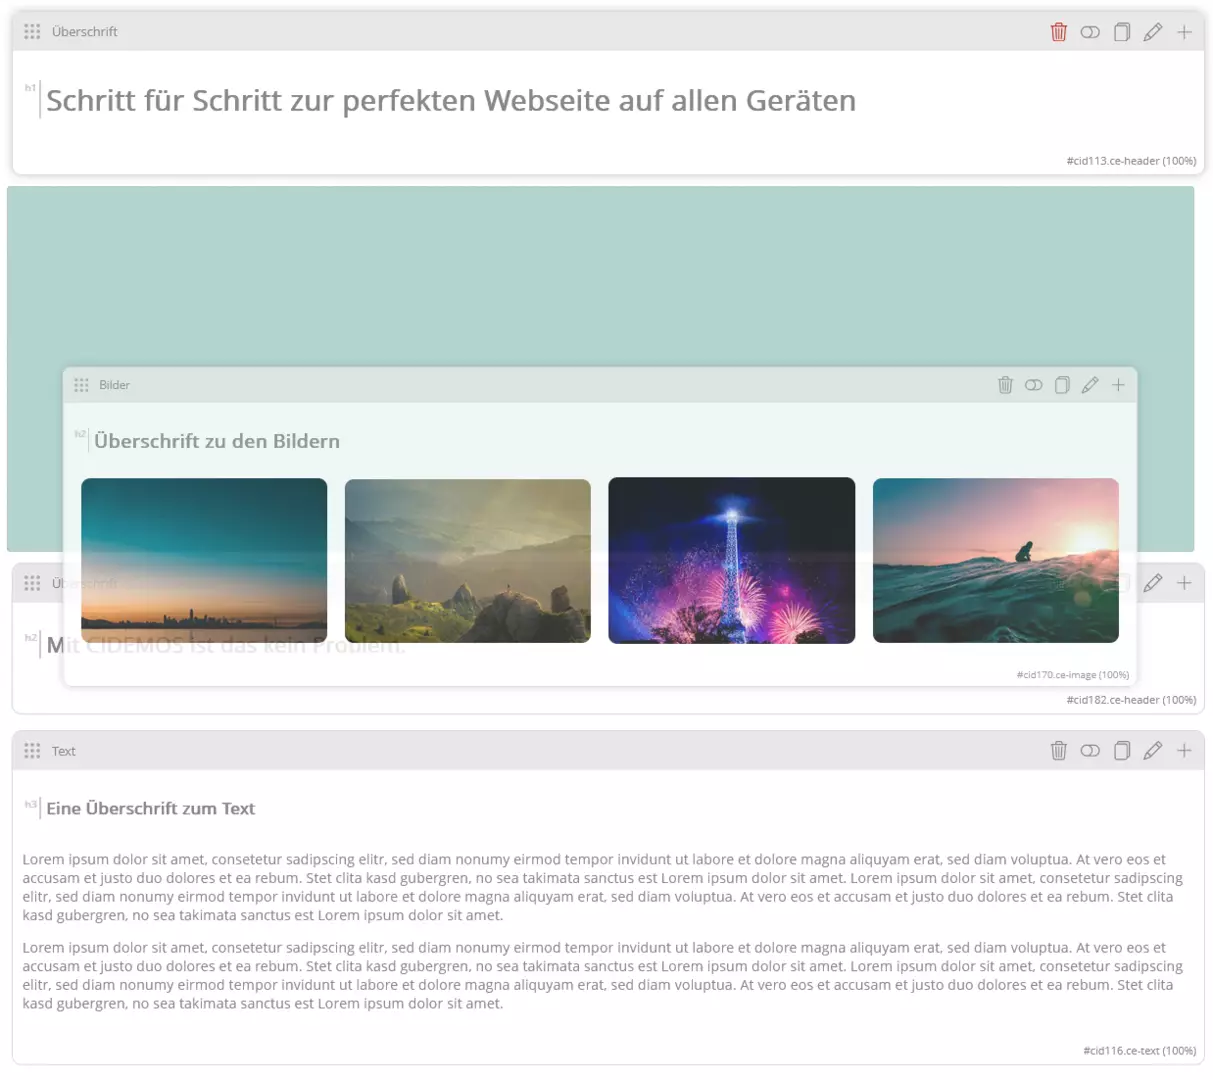The height and width of the screenshot is (1080, 1213).
Task: Click the '#cid170.ce-image (100%)' label
Action: pyautogui.click(x=1073, y=675)
